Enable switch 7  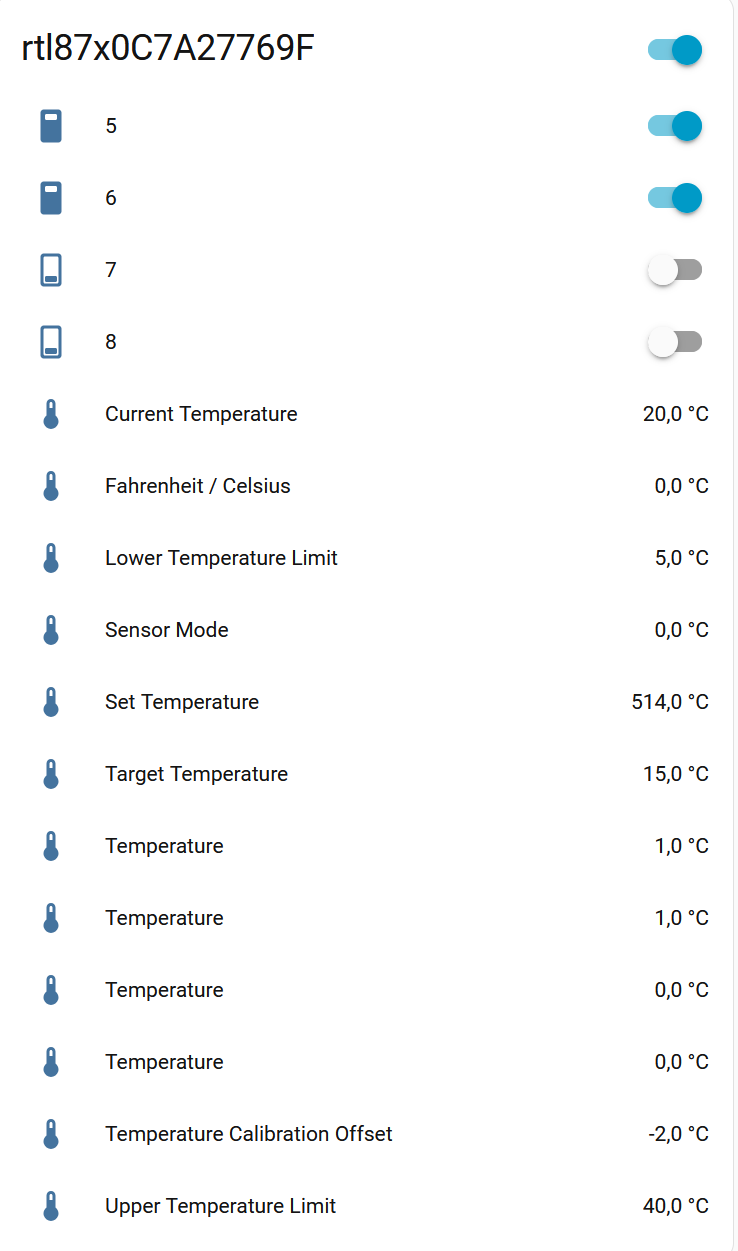coord(675,270)
